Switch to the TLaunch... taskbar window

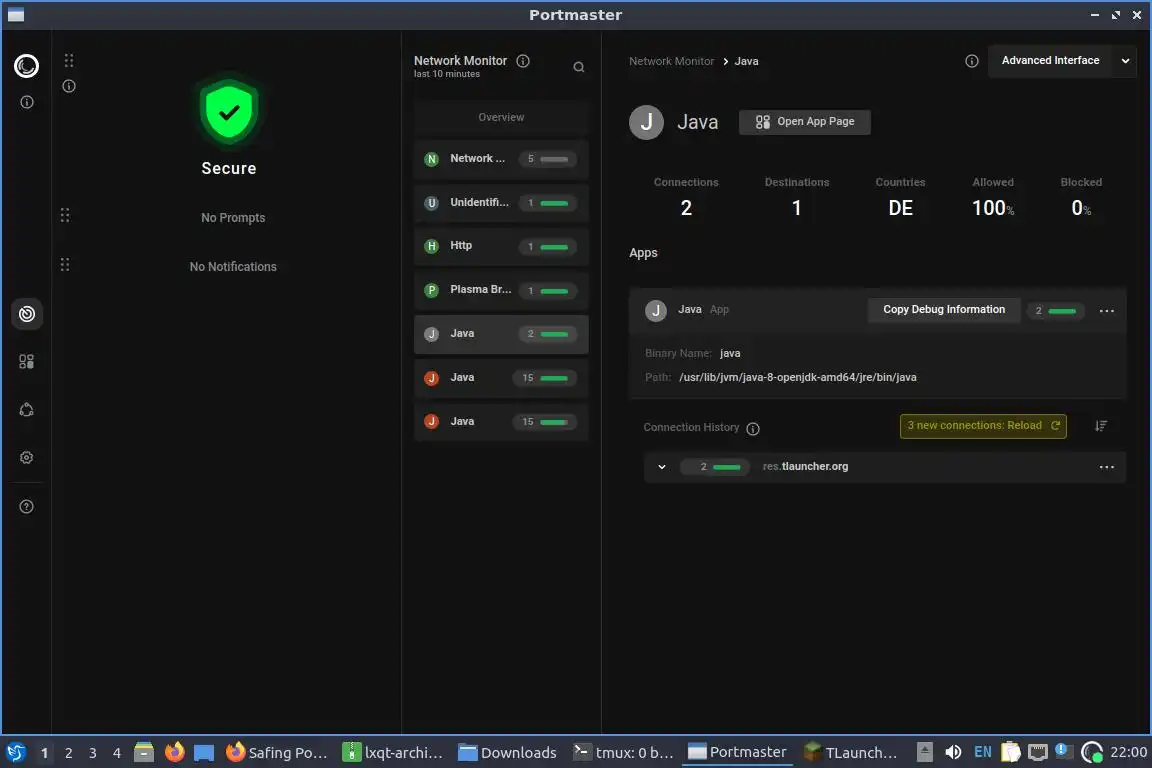851,753
